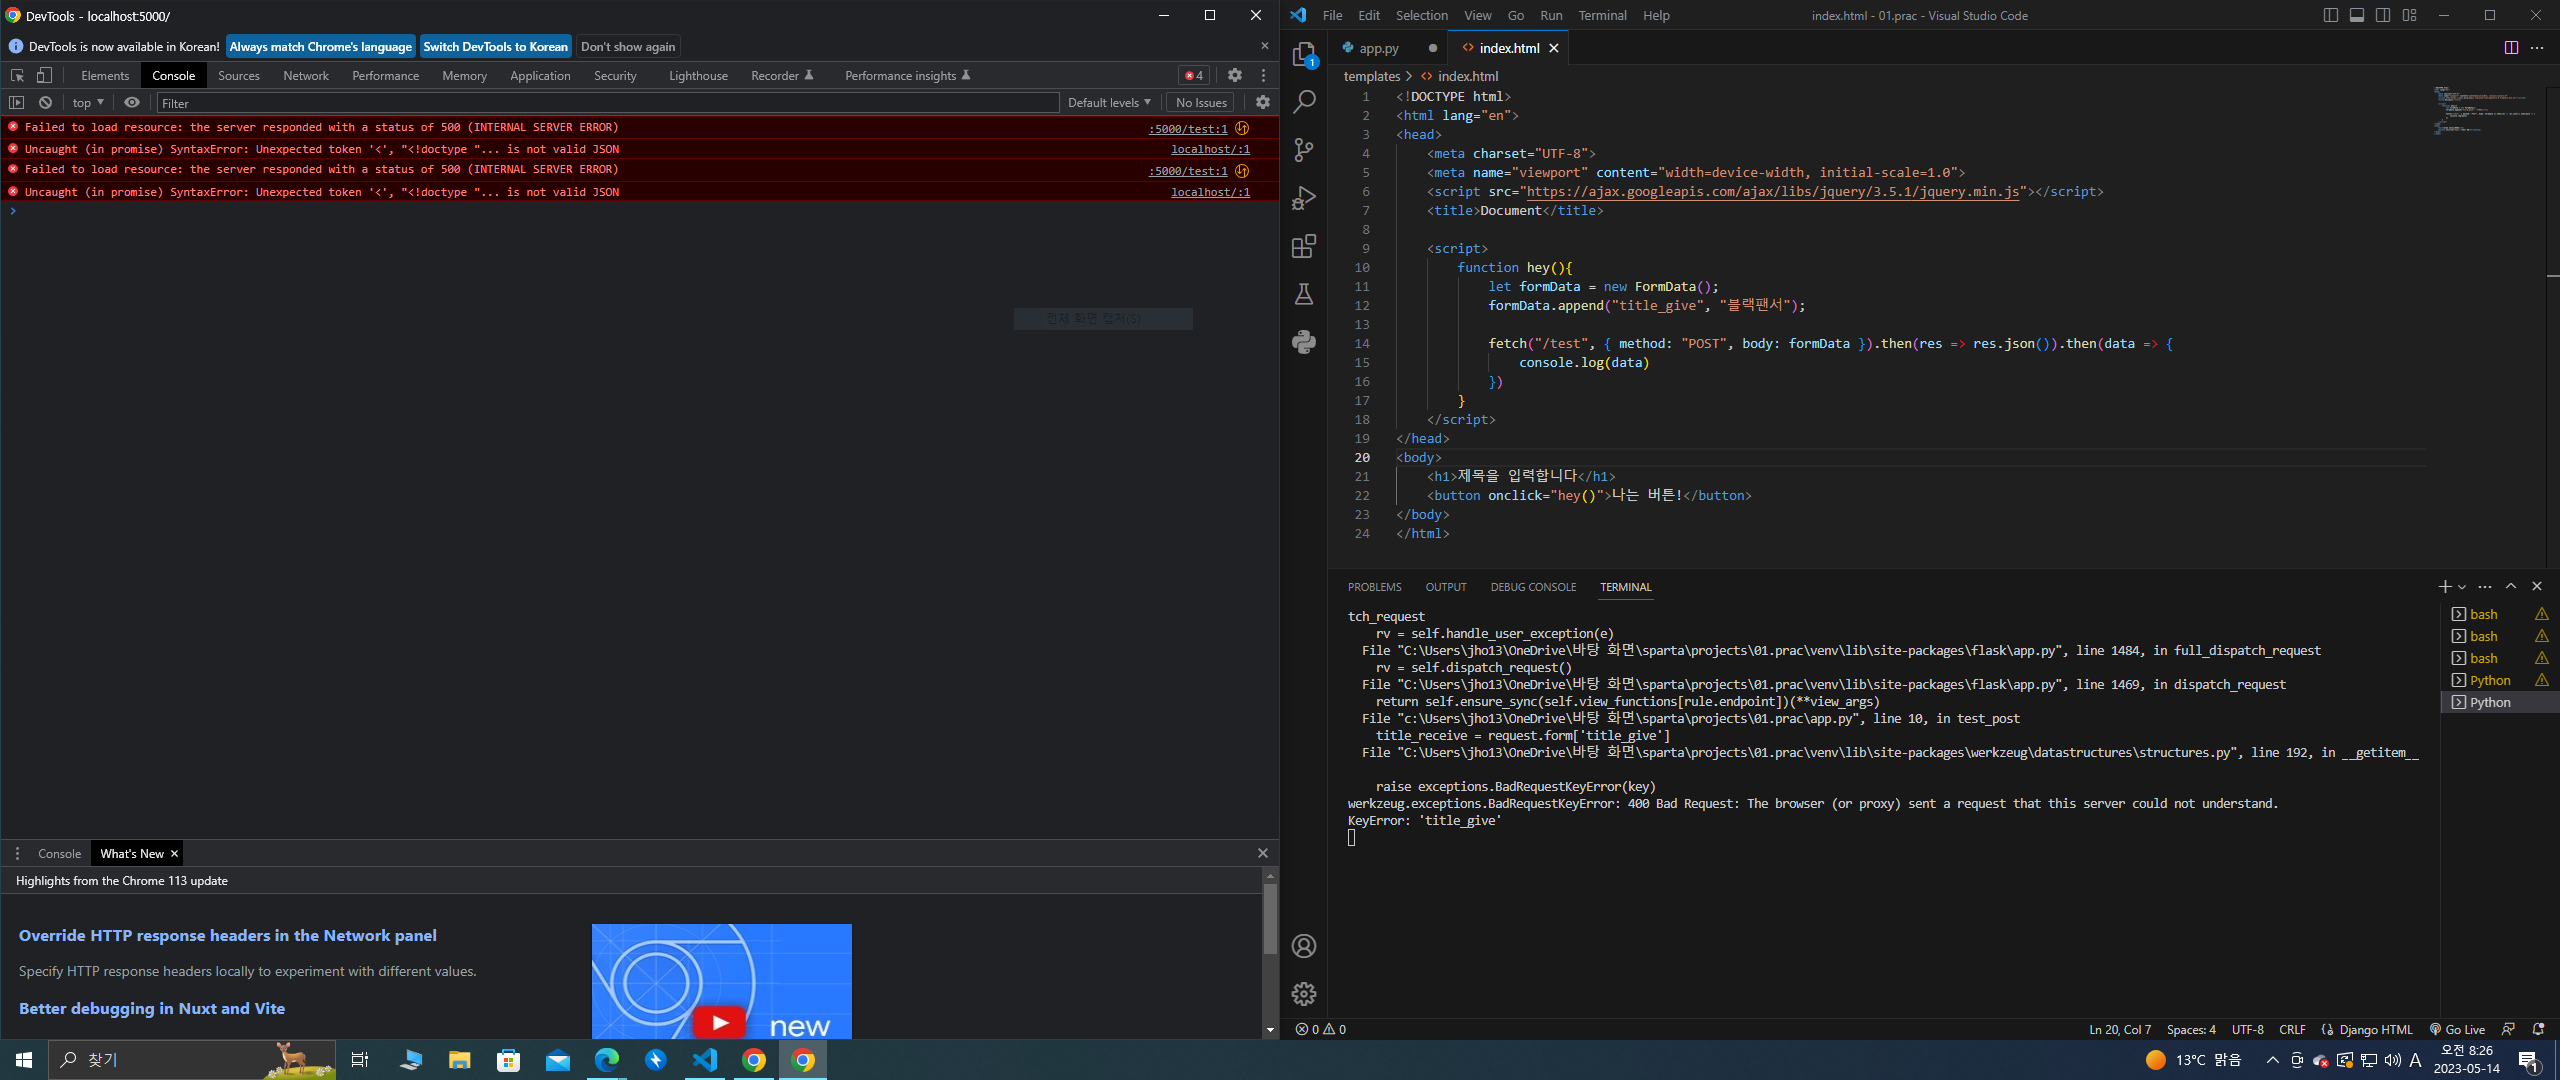2560x1080 pixels.
Task: Dismiss the Korean language infobar
Action: tap(1264, 46)
